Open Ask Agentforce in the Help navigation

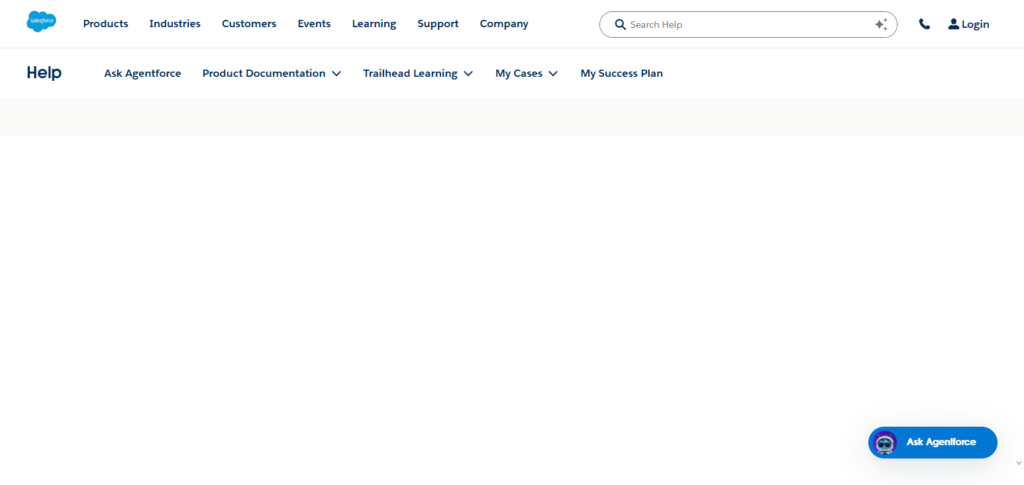(x=142, y=74)
